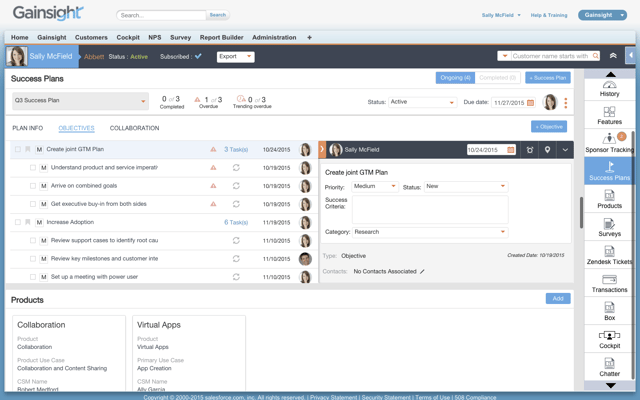Image resolution: width=640 pixels, height=400 pixels.
Task: Open the plan Status Active dropdown
Action: pos(422,102)
